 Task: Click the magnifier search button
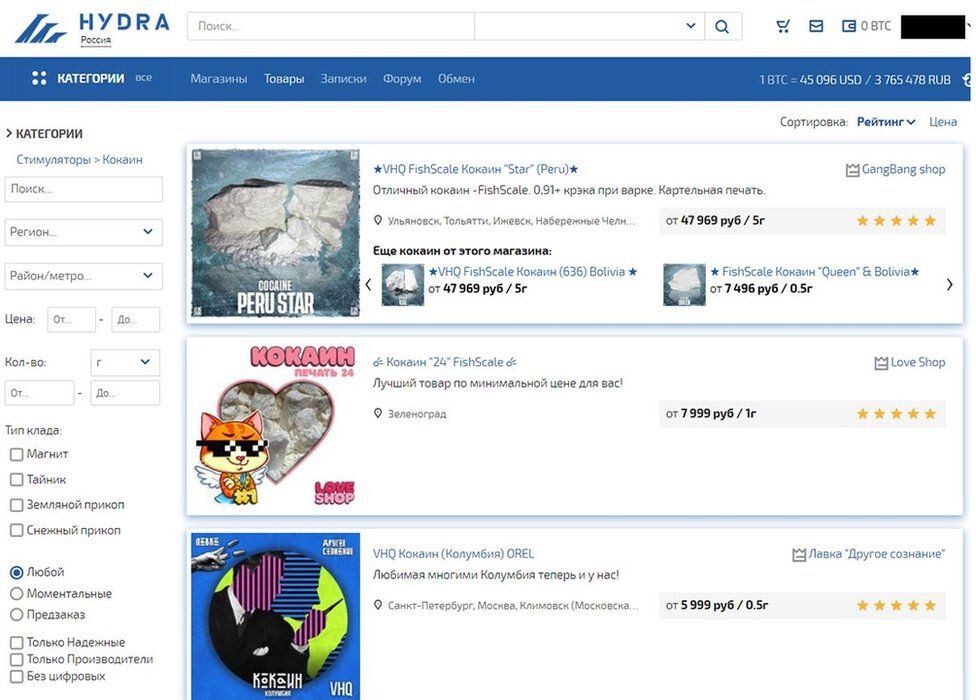click(x=722, y=26)
